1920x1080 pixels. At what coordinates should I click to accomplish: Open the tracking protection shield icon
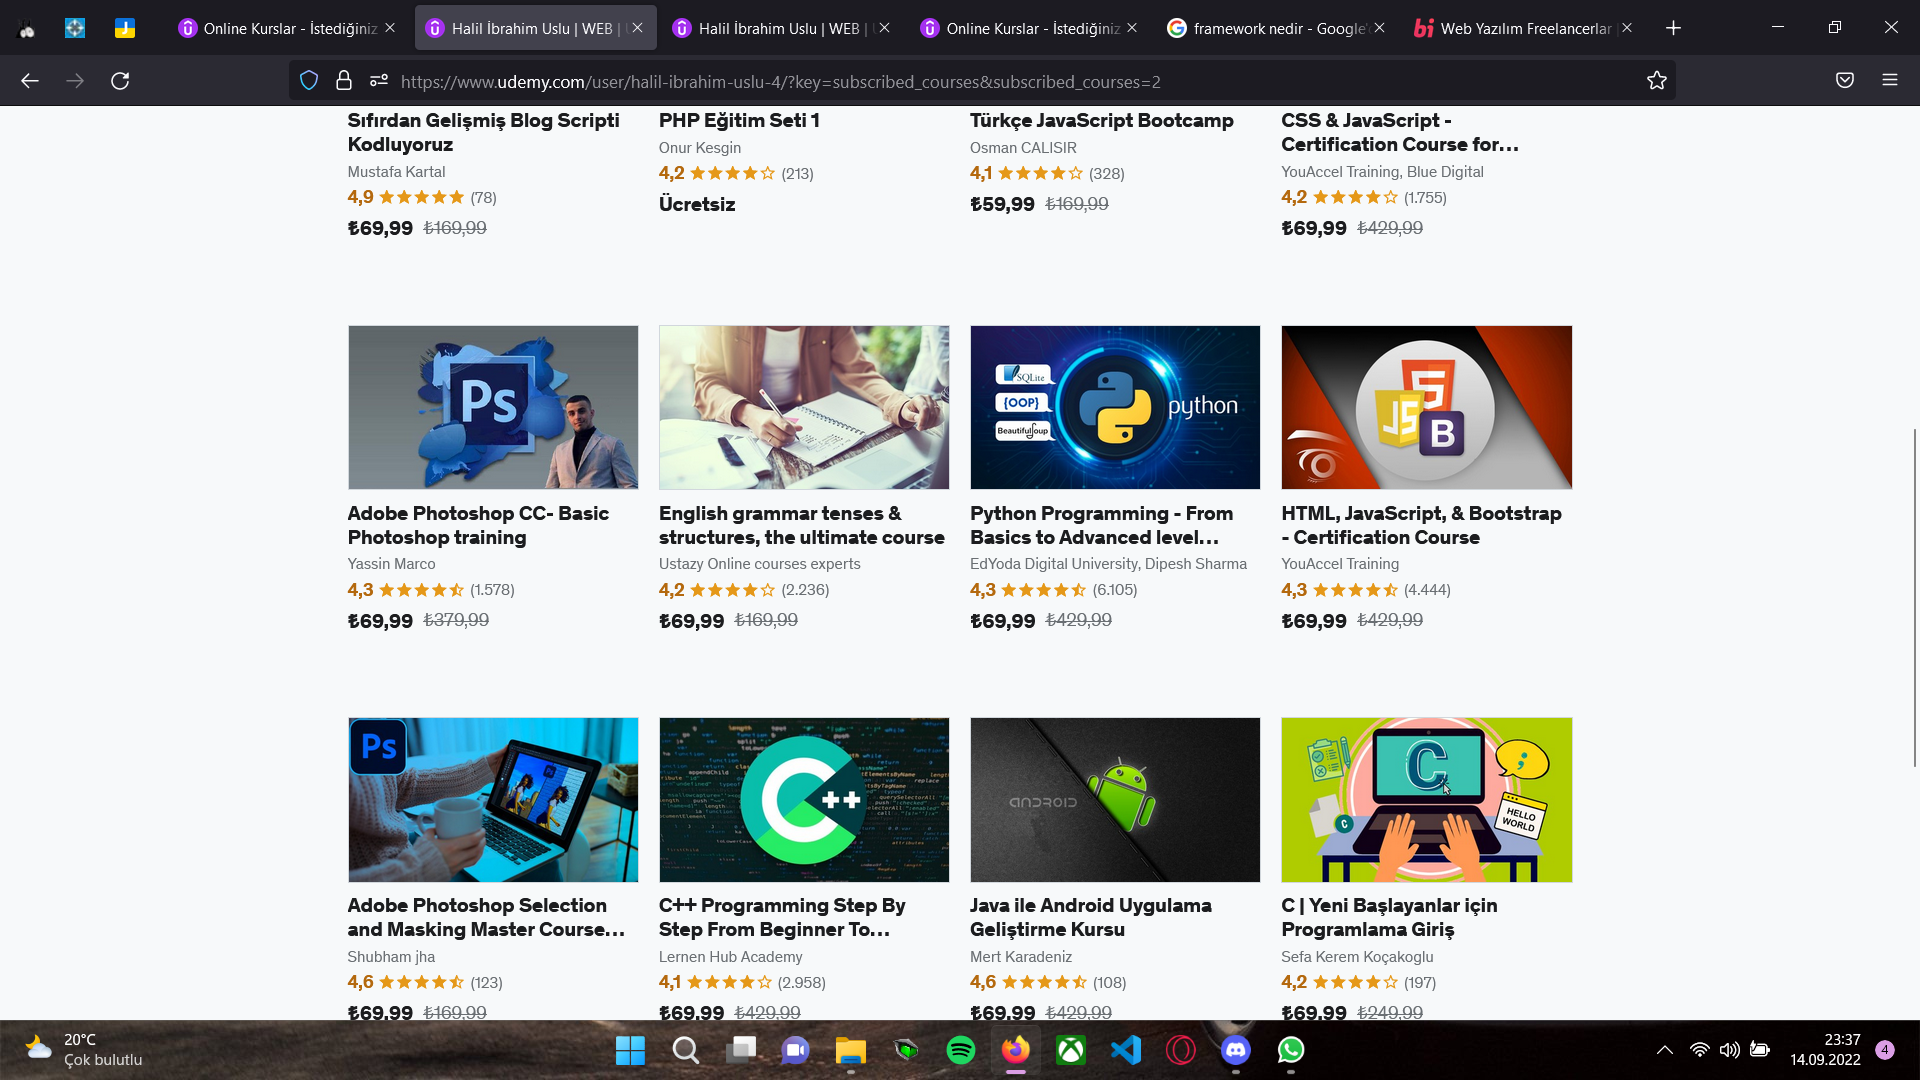click(x=309, y=81)
